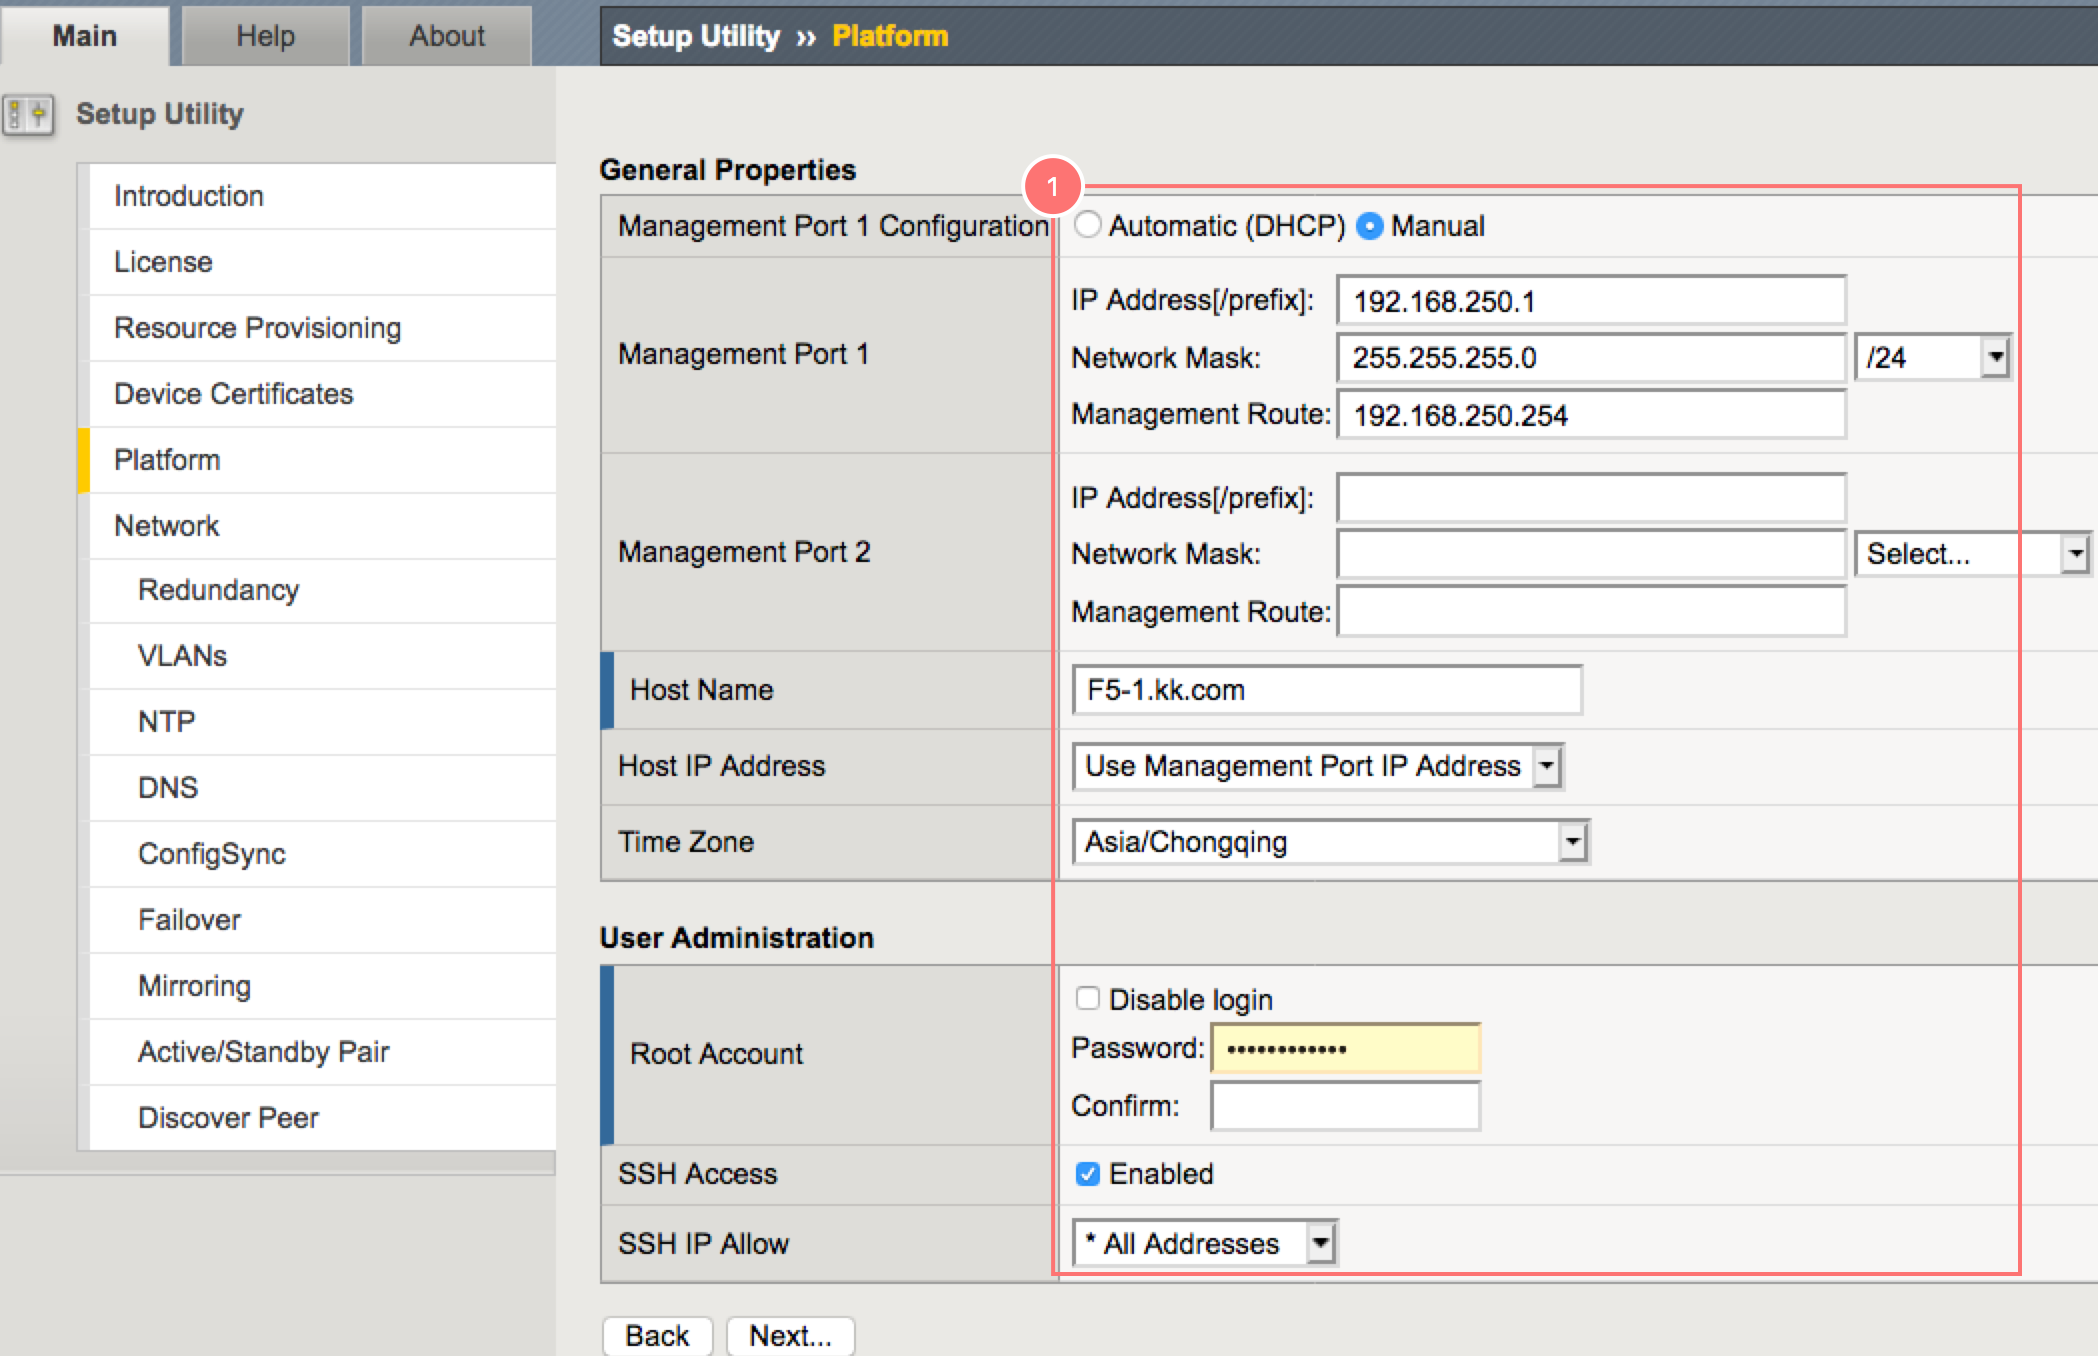Image resolution: width=2098 pixels, height=1356 pixels.
Task: Expand the Time Zone Asia/Chongqing dropdown
Action: coord(1329,842)
